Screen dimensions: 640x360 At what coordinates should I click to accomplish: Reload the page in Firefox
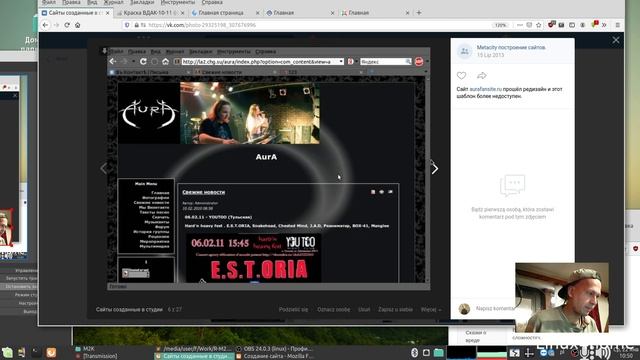[67, 25]
